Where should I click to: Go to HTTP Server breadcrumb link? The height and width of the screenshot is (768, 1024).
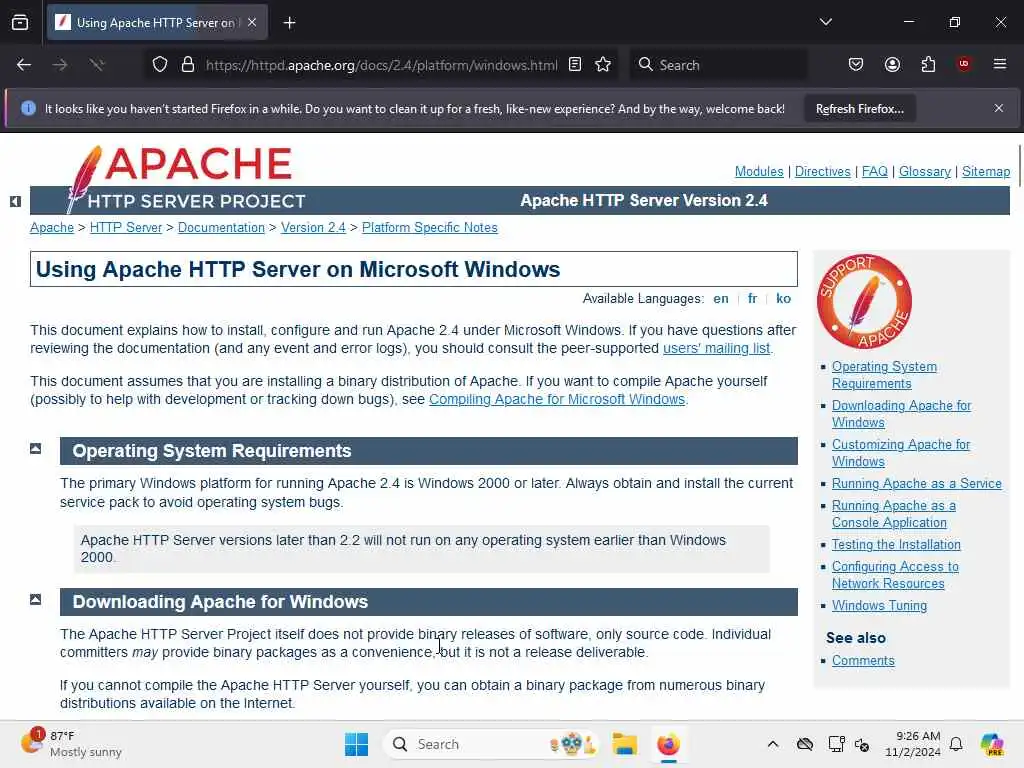coord(125,227)
